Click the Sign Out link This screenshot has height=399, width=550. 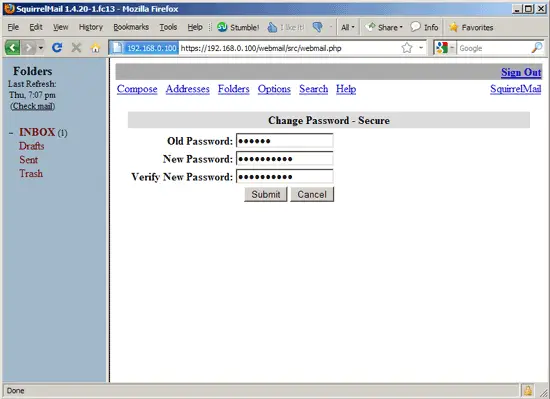tap(521, 72)
